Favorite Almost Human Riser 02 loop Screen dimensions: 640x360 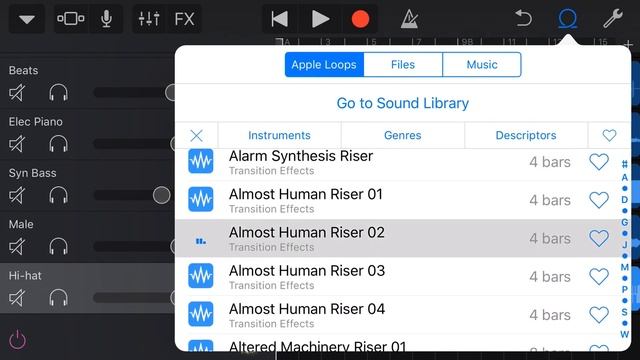[x=599, y=238]
